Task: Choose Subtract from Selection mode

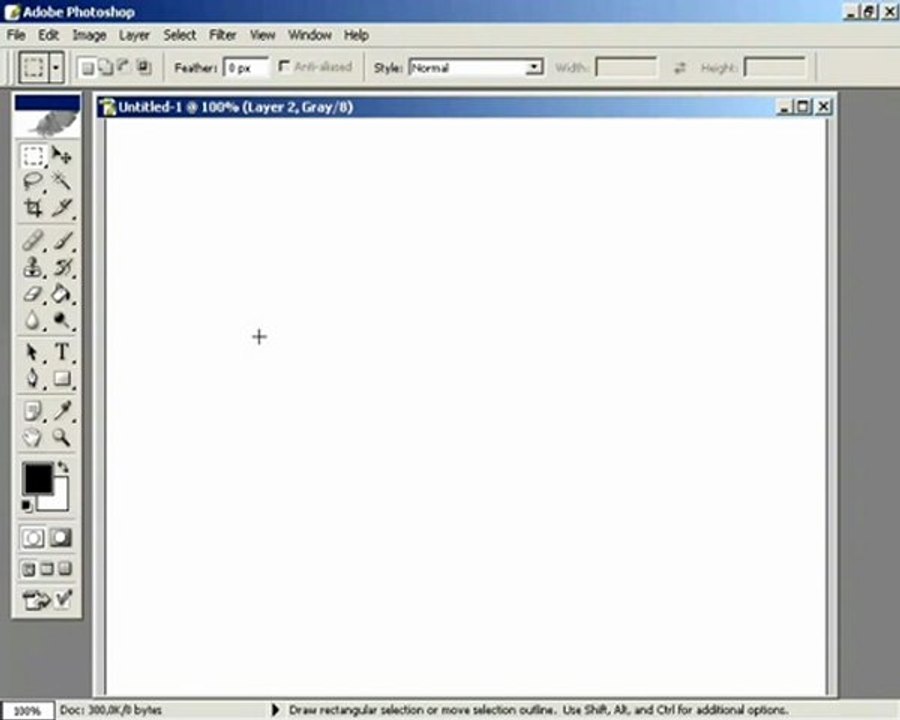Action: [124, 68]
